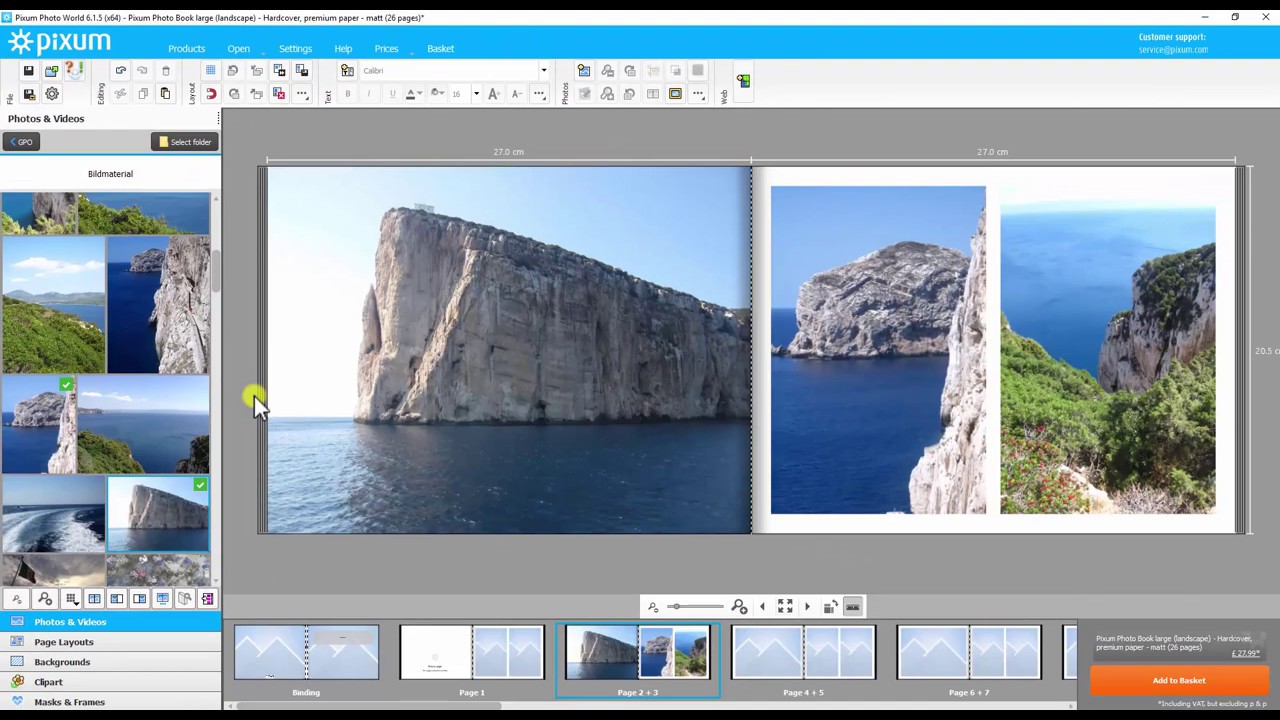Open settings via the gear icon
The height and width of the screenshot is (720, 1280).
pyautogui.click(x=52, y=94)
